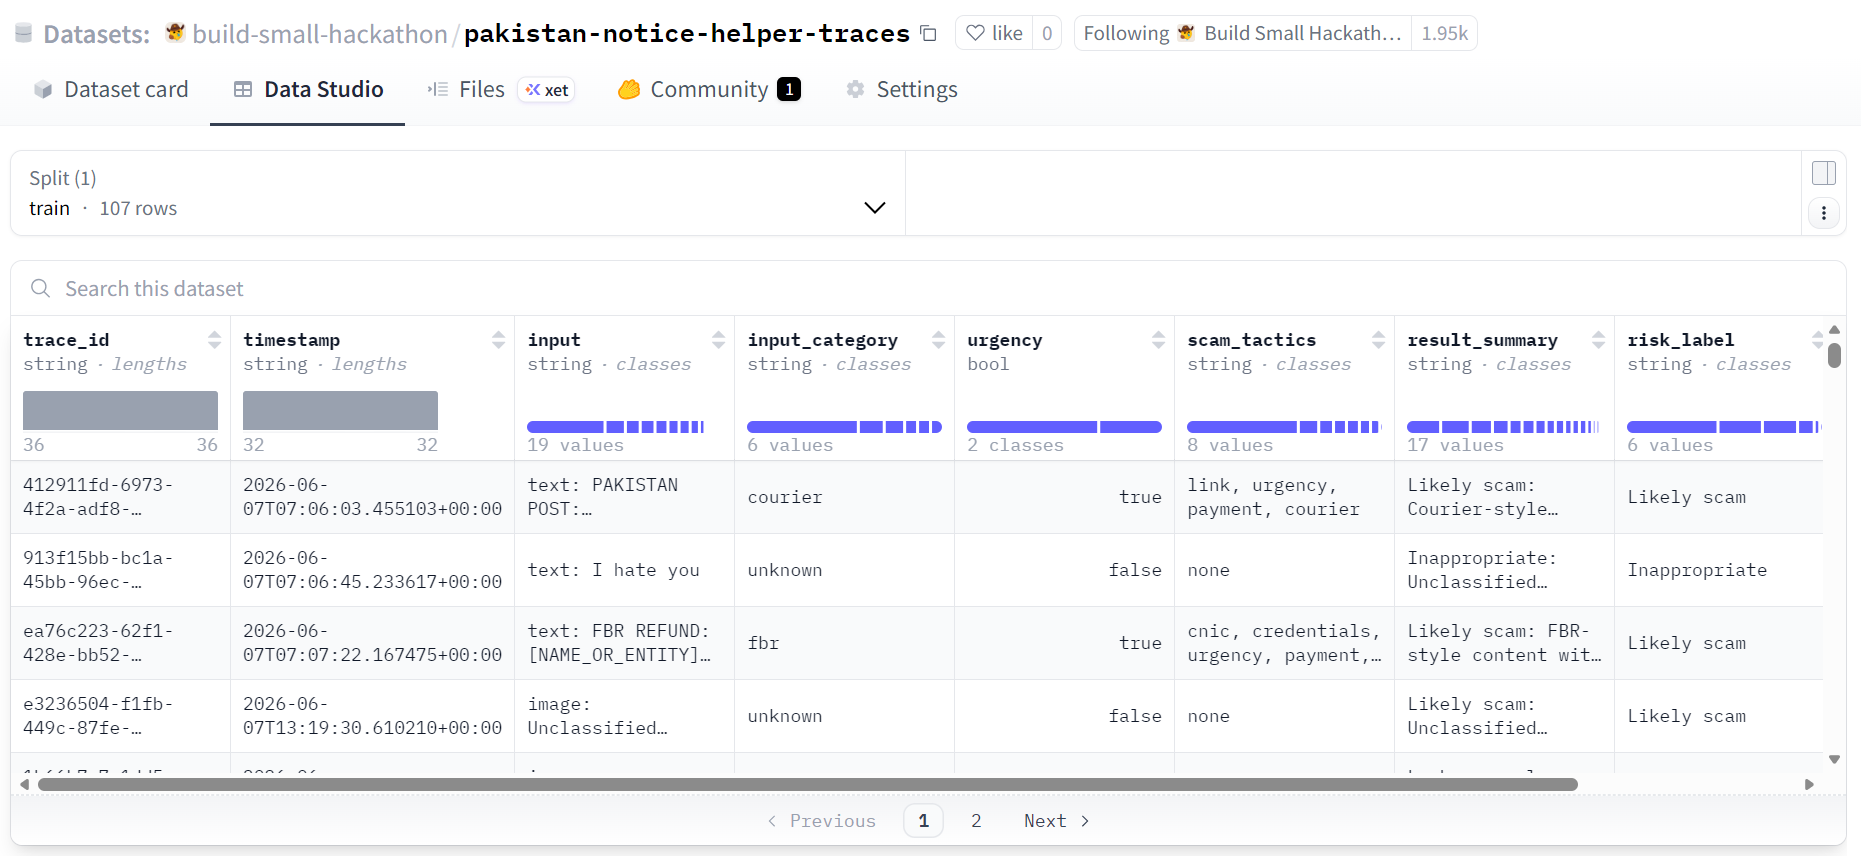Image resolution: width=1861 pixels, height=856 pixels.
Task: Open the Settings tab
Action: [x=902, y=89]
